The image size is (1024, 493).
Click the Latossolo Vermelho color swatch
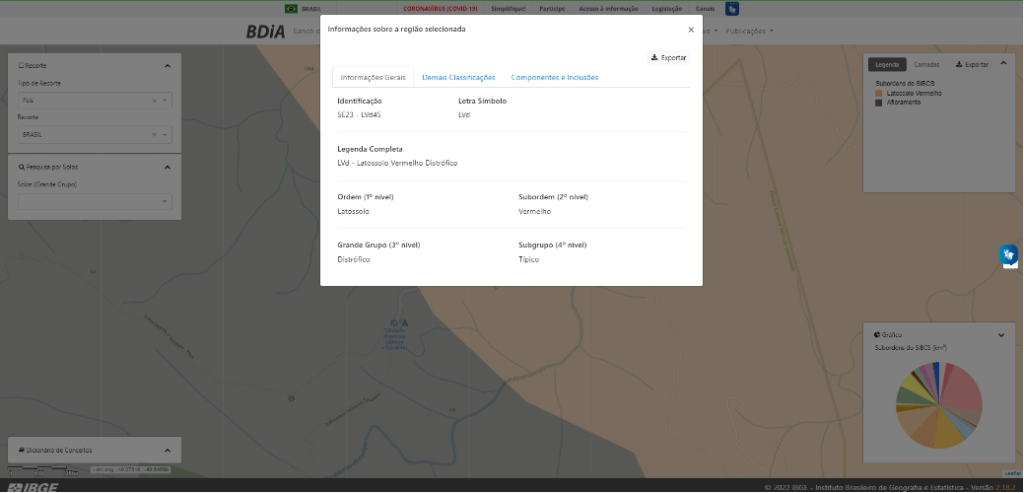point(879,93)
